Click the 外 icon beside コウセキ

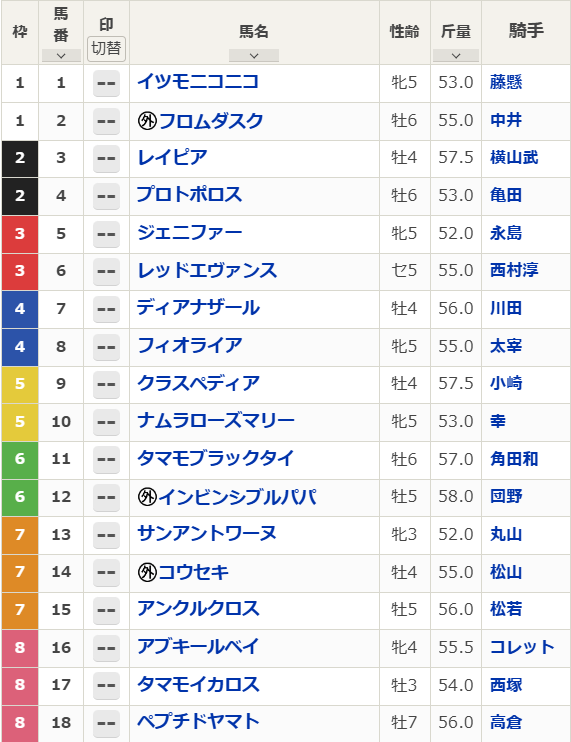tap(147, 573)
